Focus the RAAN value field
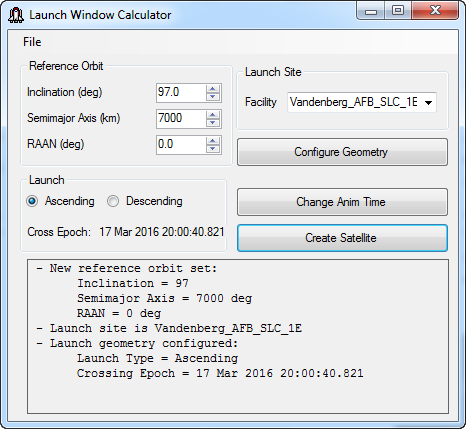The image size is (466, 429). (181, 145)
